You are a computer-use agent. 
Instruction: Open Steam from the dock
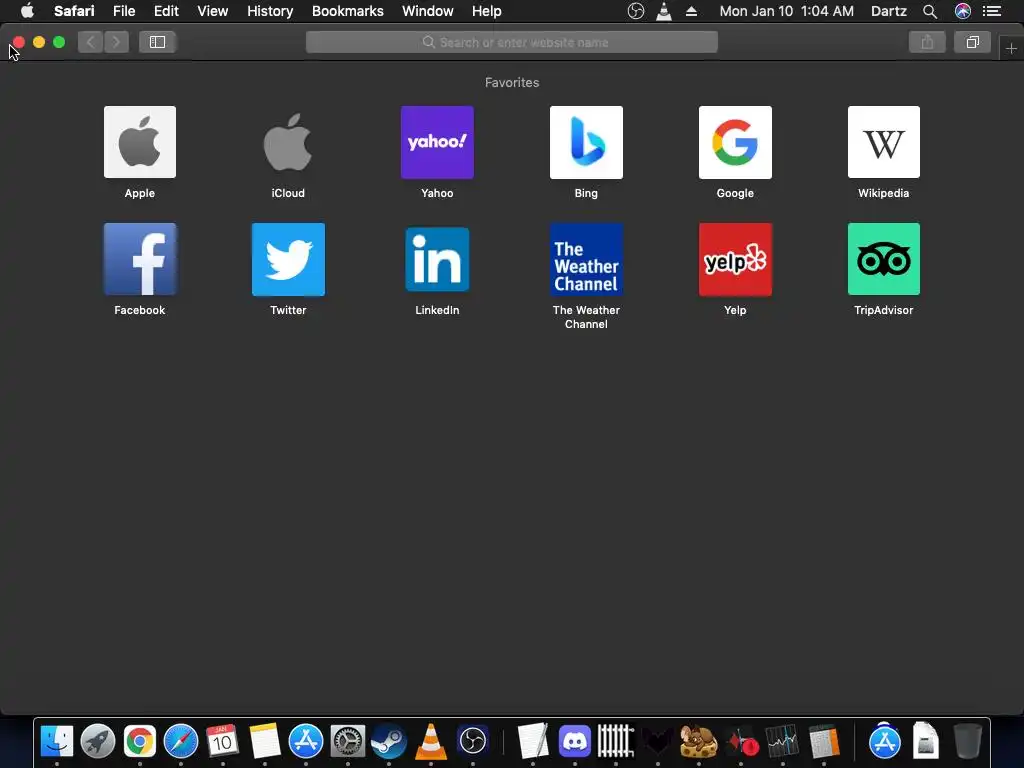click(x=389, y=742)
